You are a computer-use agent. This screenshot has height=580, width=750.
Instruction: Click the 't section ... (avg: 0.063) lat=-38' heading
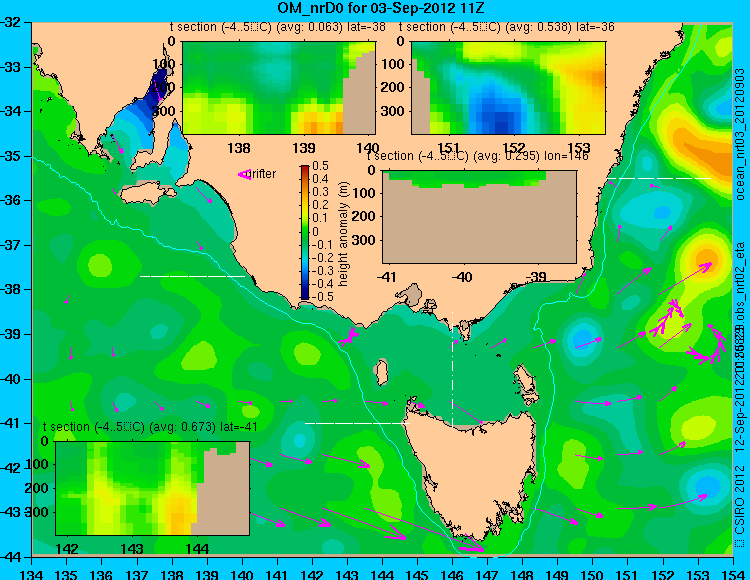[x=278, y=27]
